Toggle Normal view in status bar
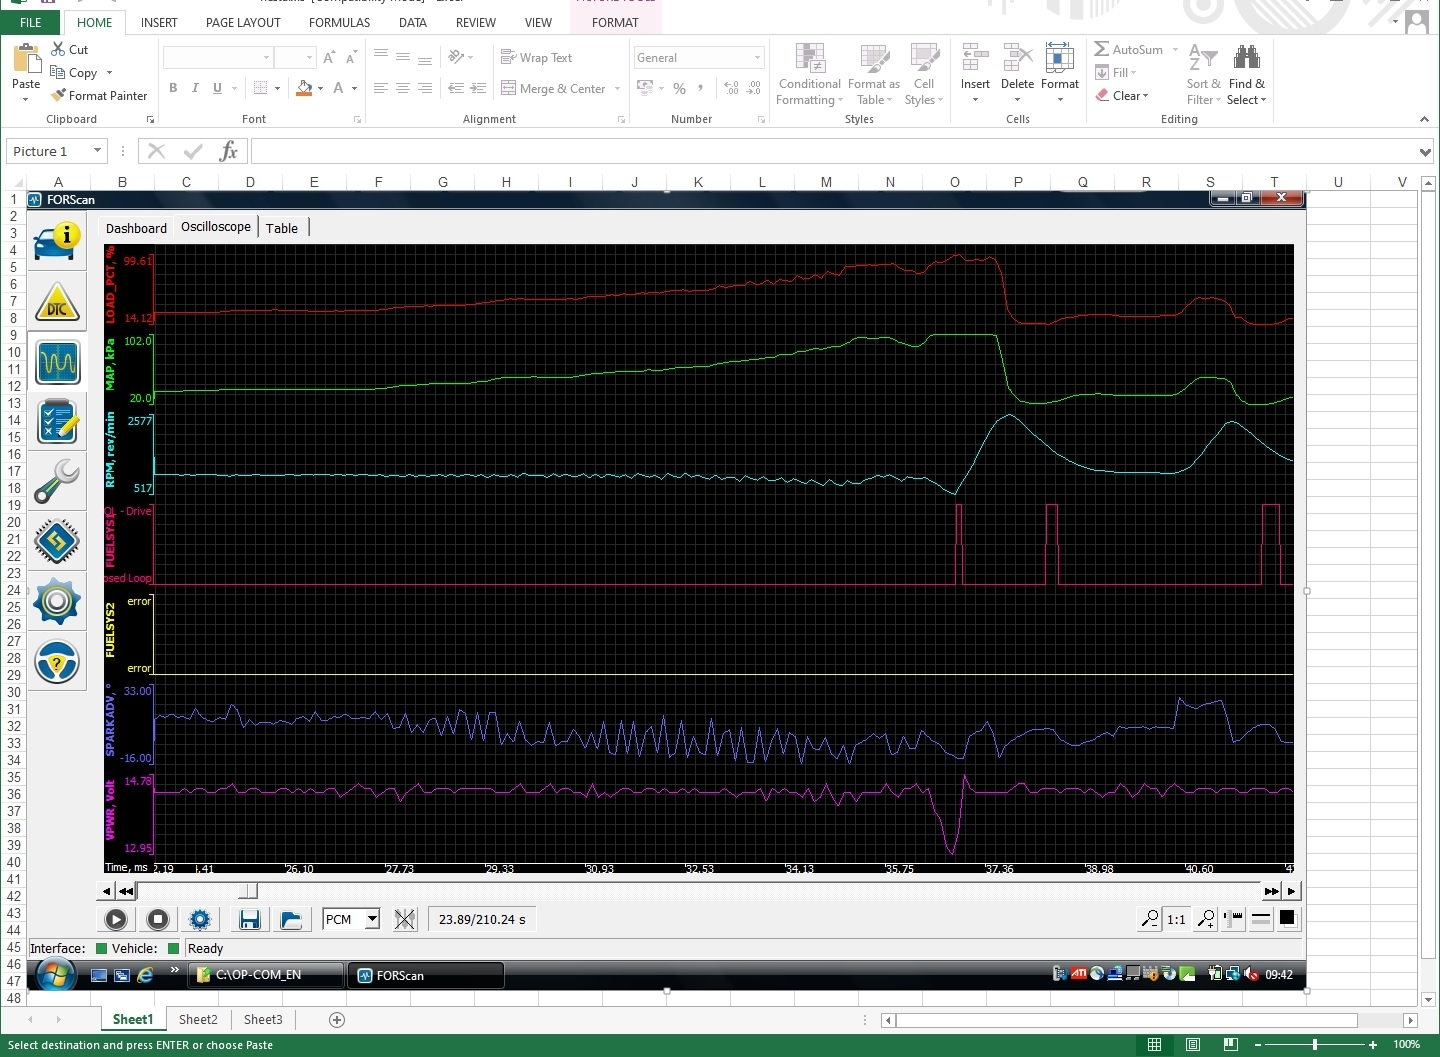1440x1057 pixels. click(1155, 1044)
